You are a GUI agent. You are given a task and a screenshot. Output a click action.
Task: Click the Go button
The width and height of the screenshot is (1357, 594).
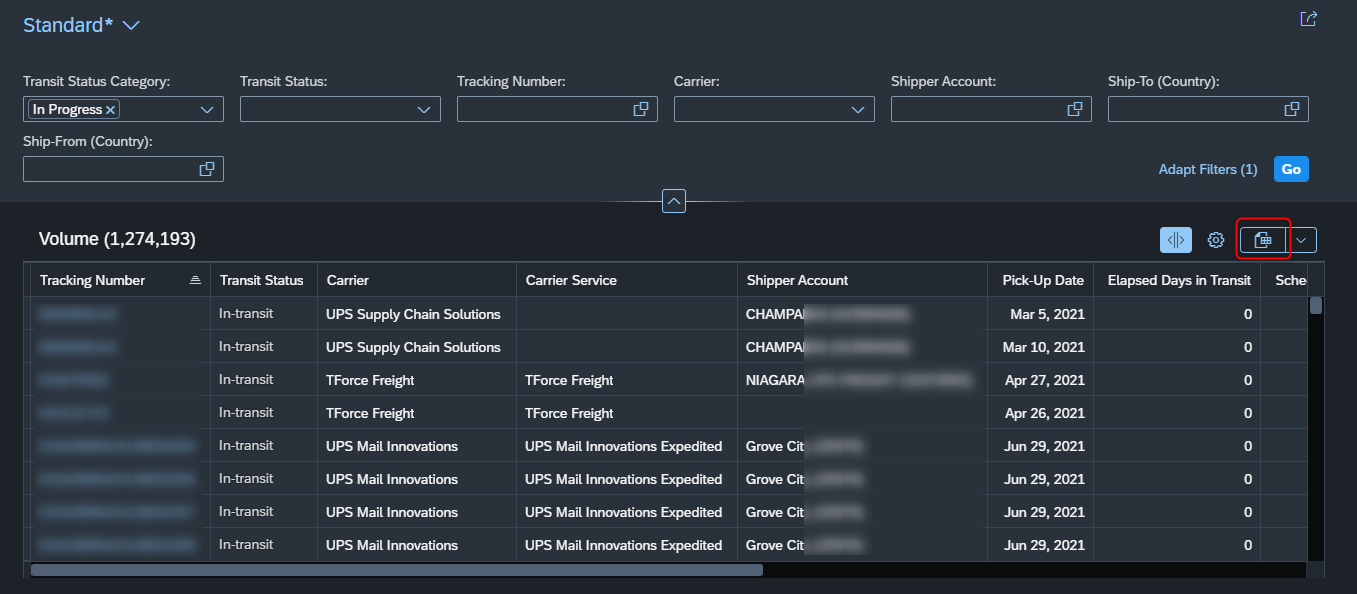coord(1291,169)
